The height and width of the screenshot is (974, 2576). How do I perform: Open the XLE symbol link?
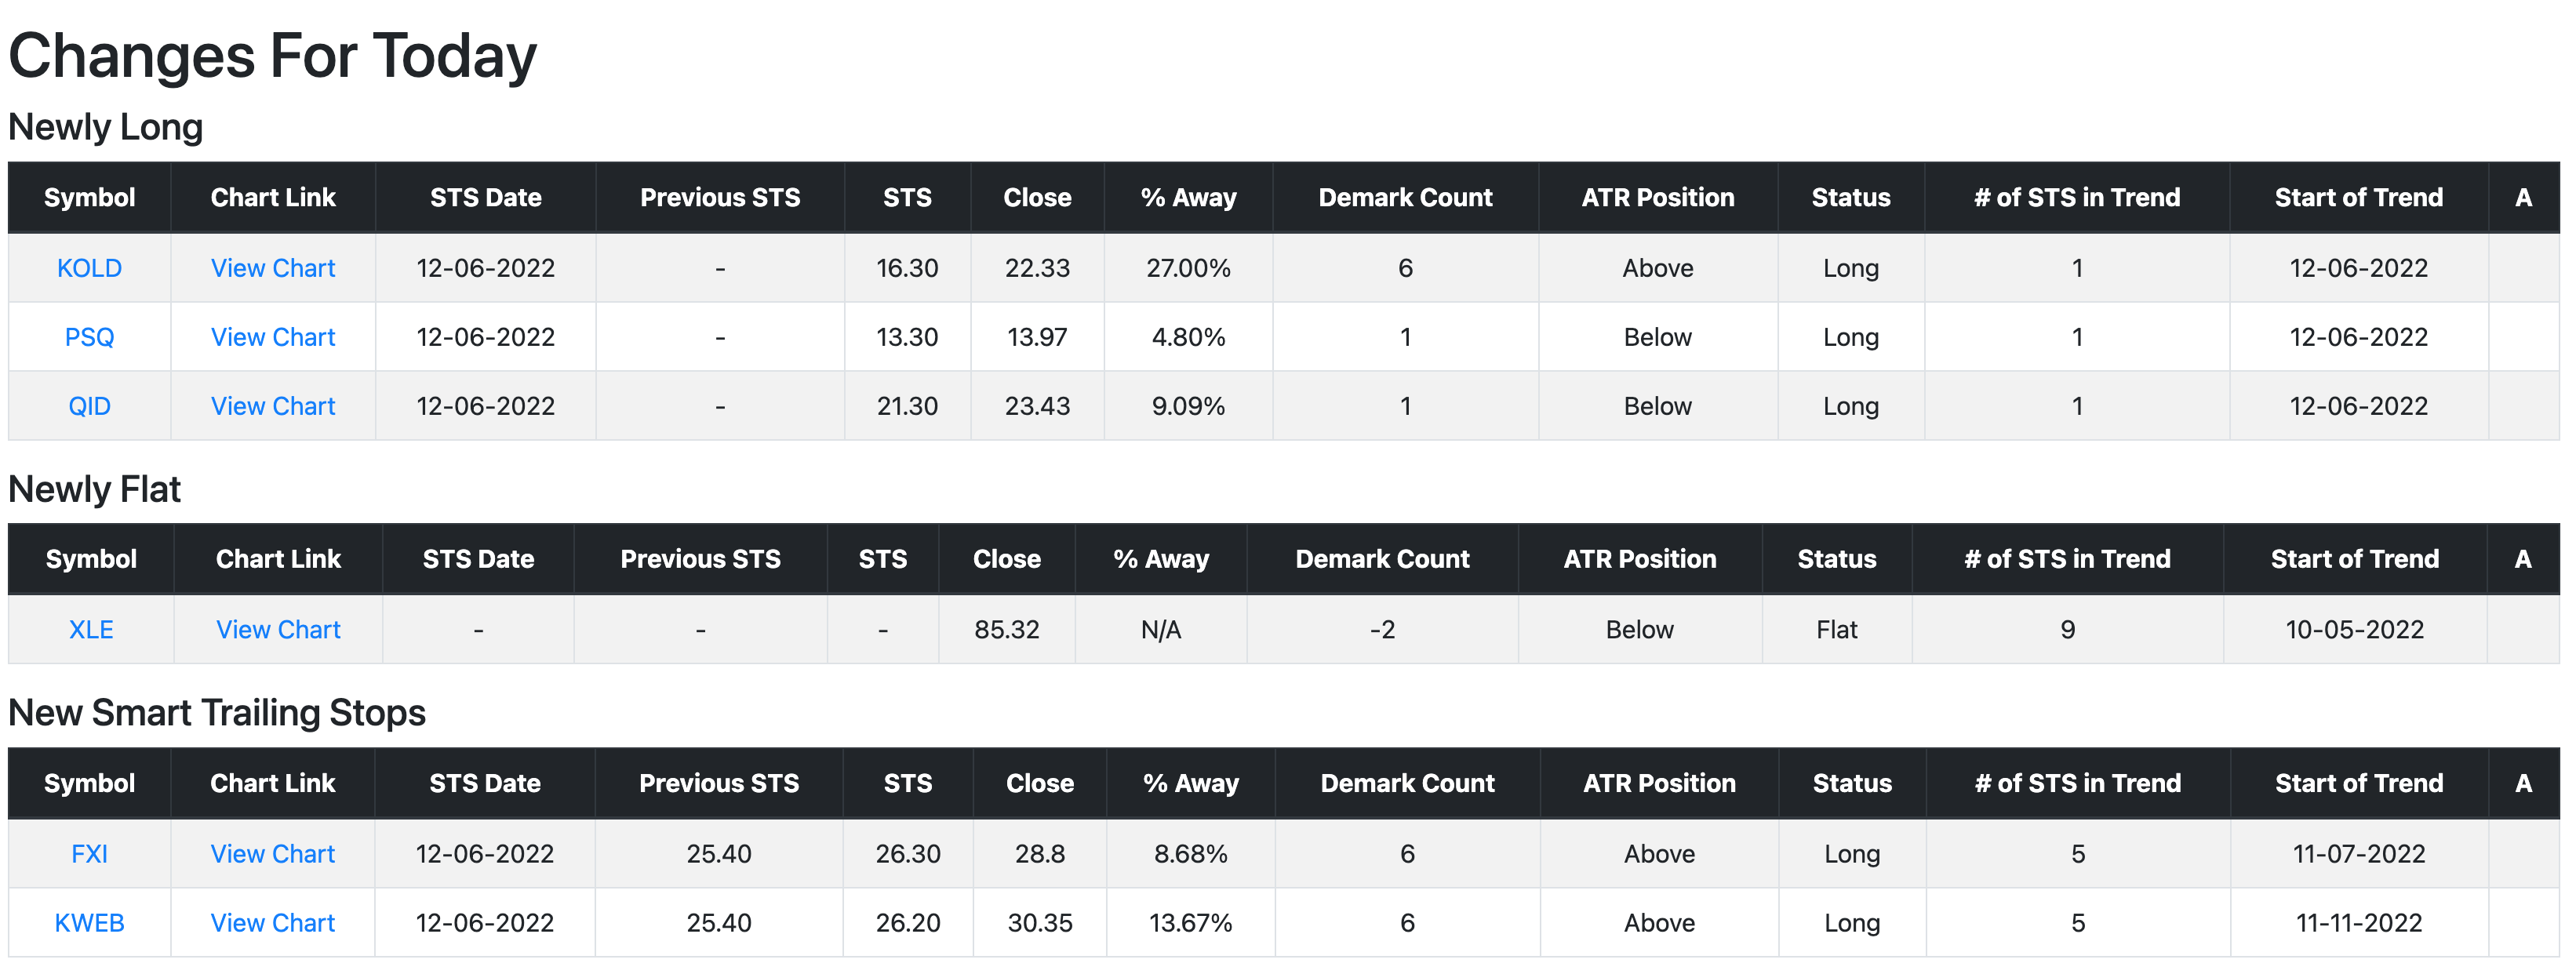91,630
